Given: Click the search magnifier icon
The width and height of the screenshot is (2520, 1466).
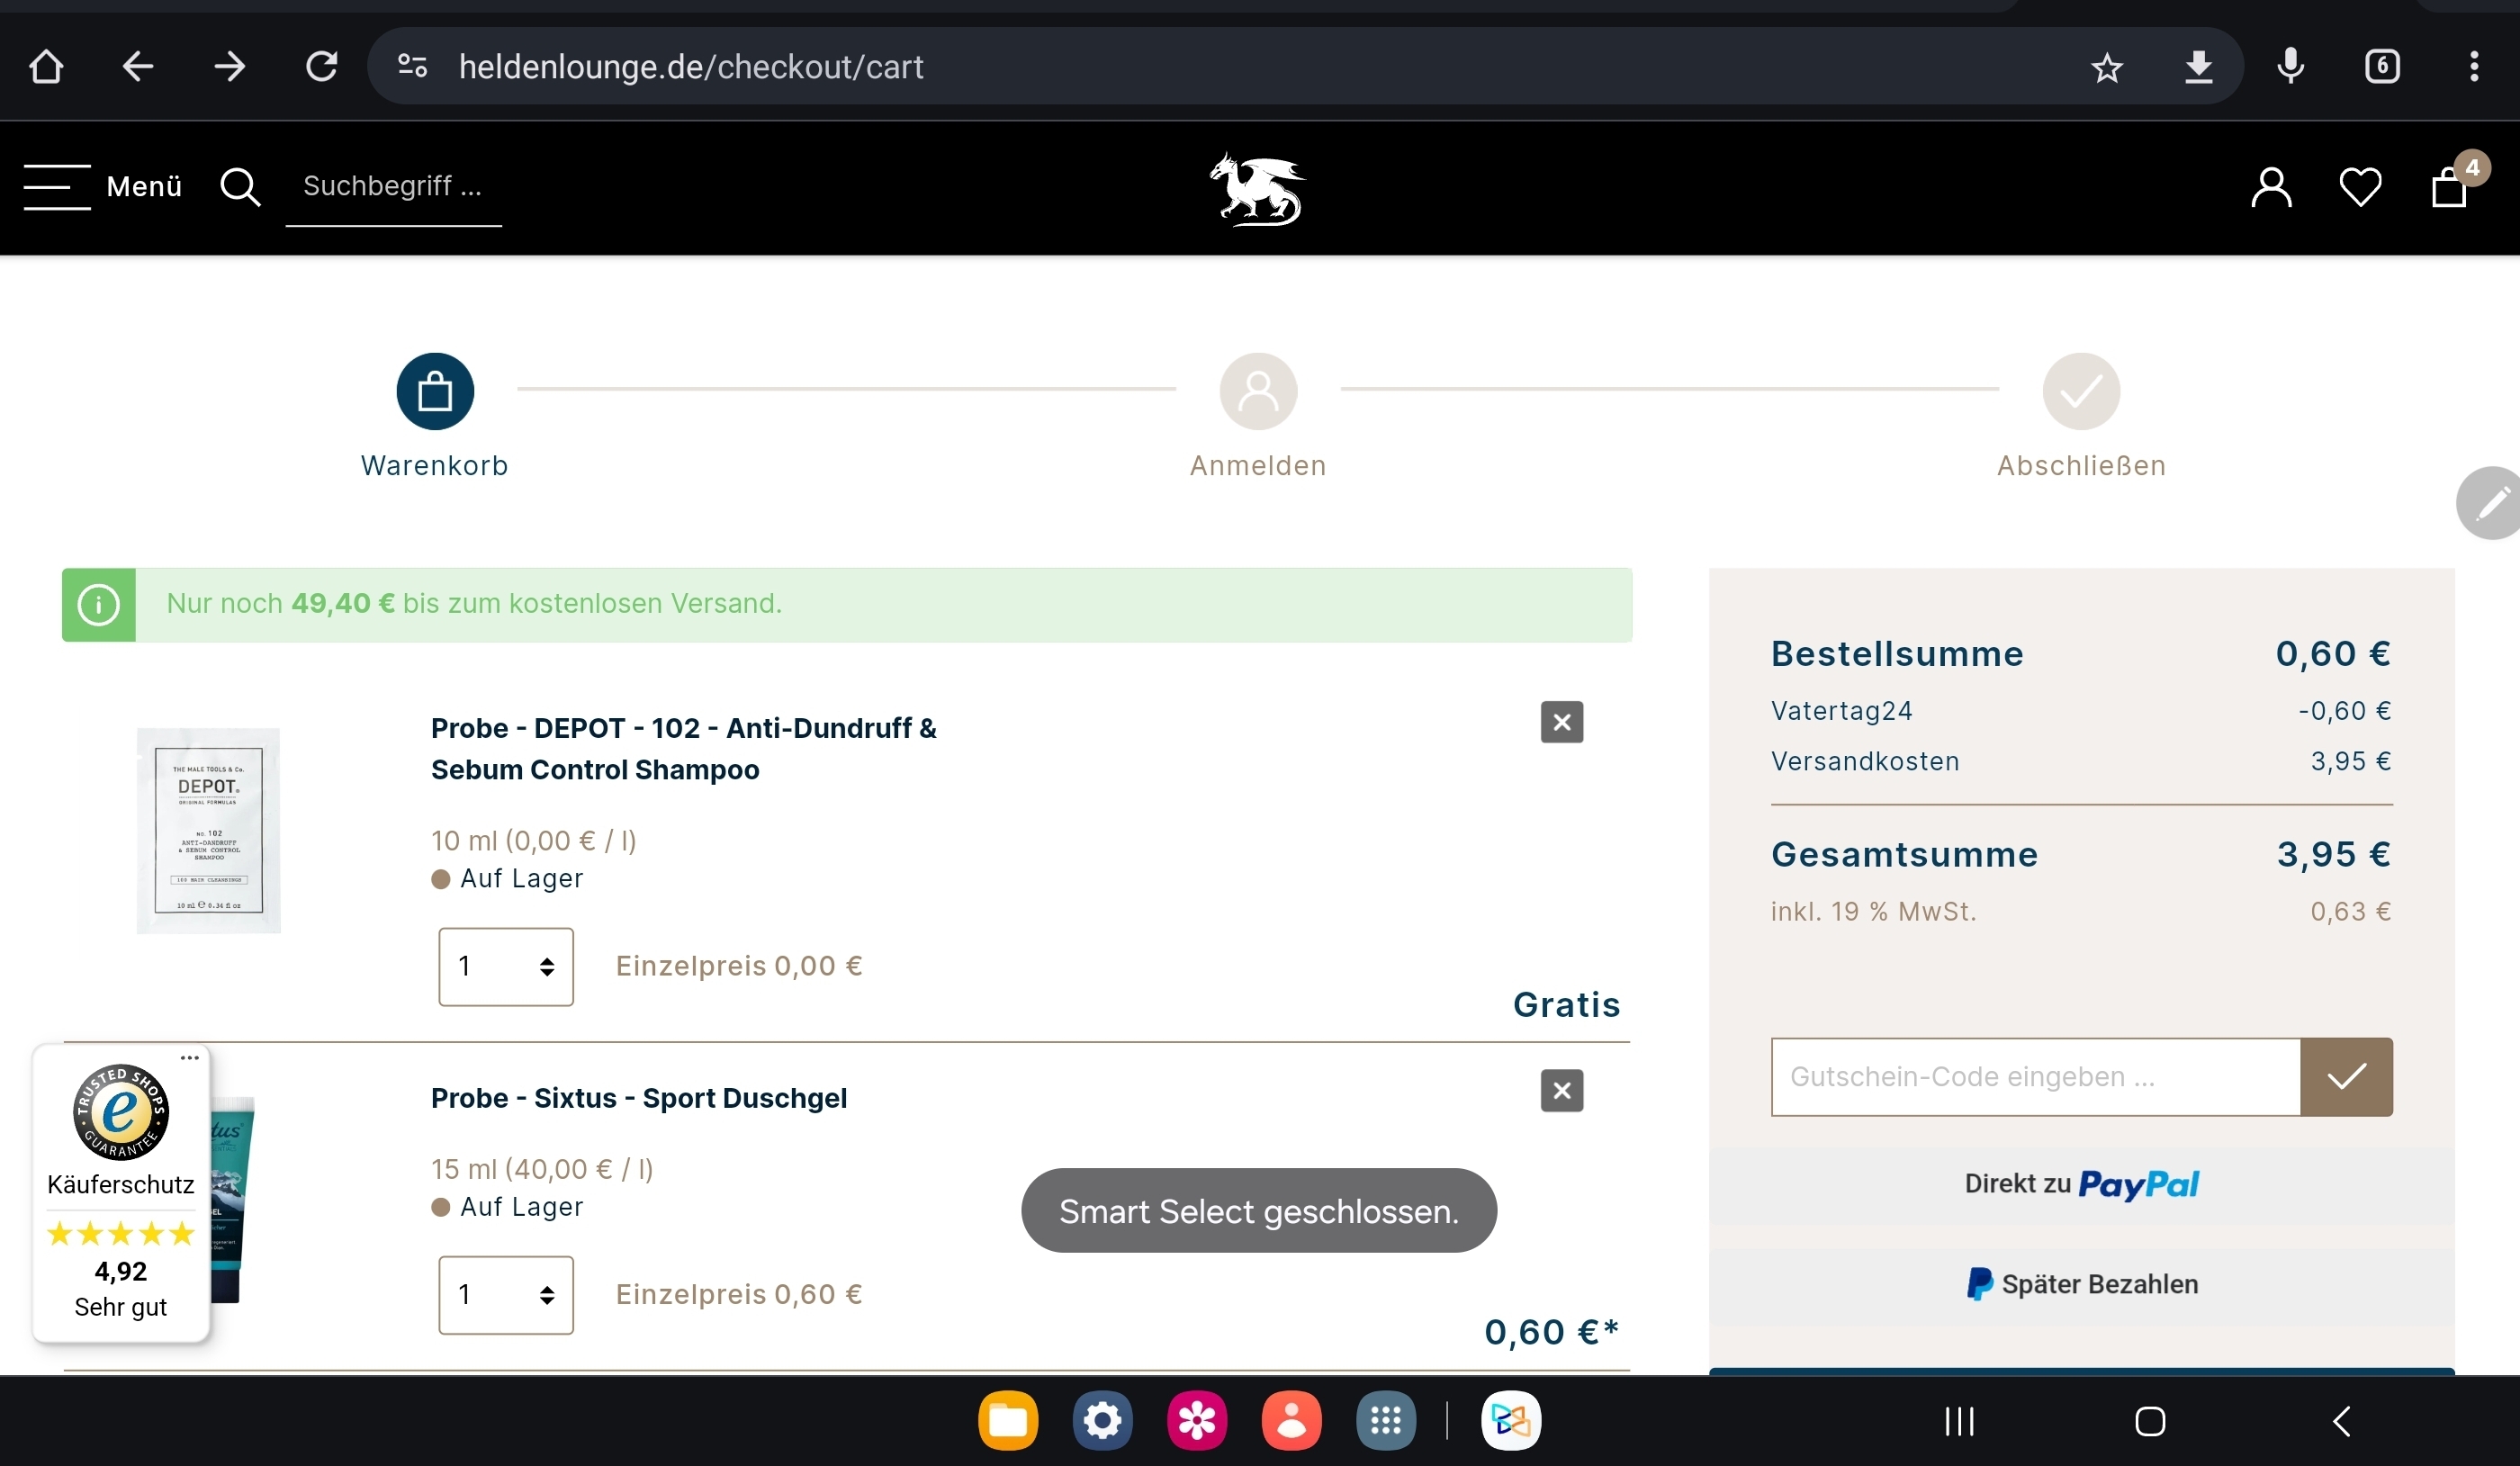Looking at the screenshot, I should pyautogui.click(x=240, y=187).
